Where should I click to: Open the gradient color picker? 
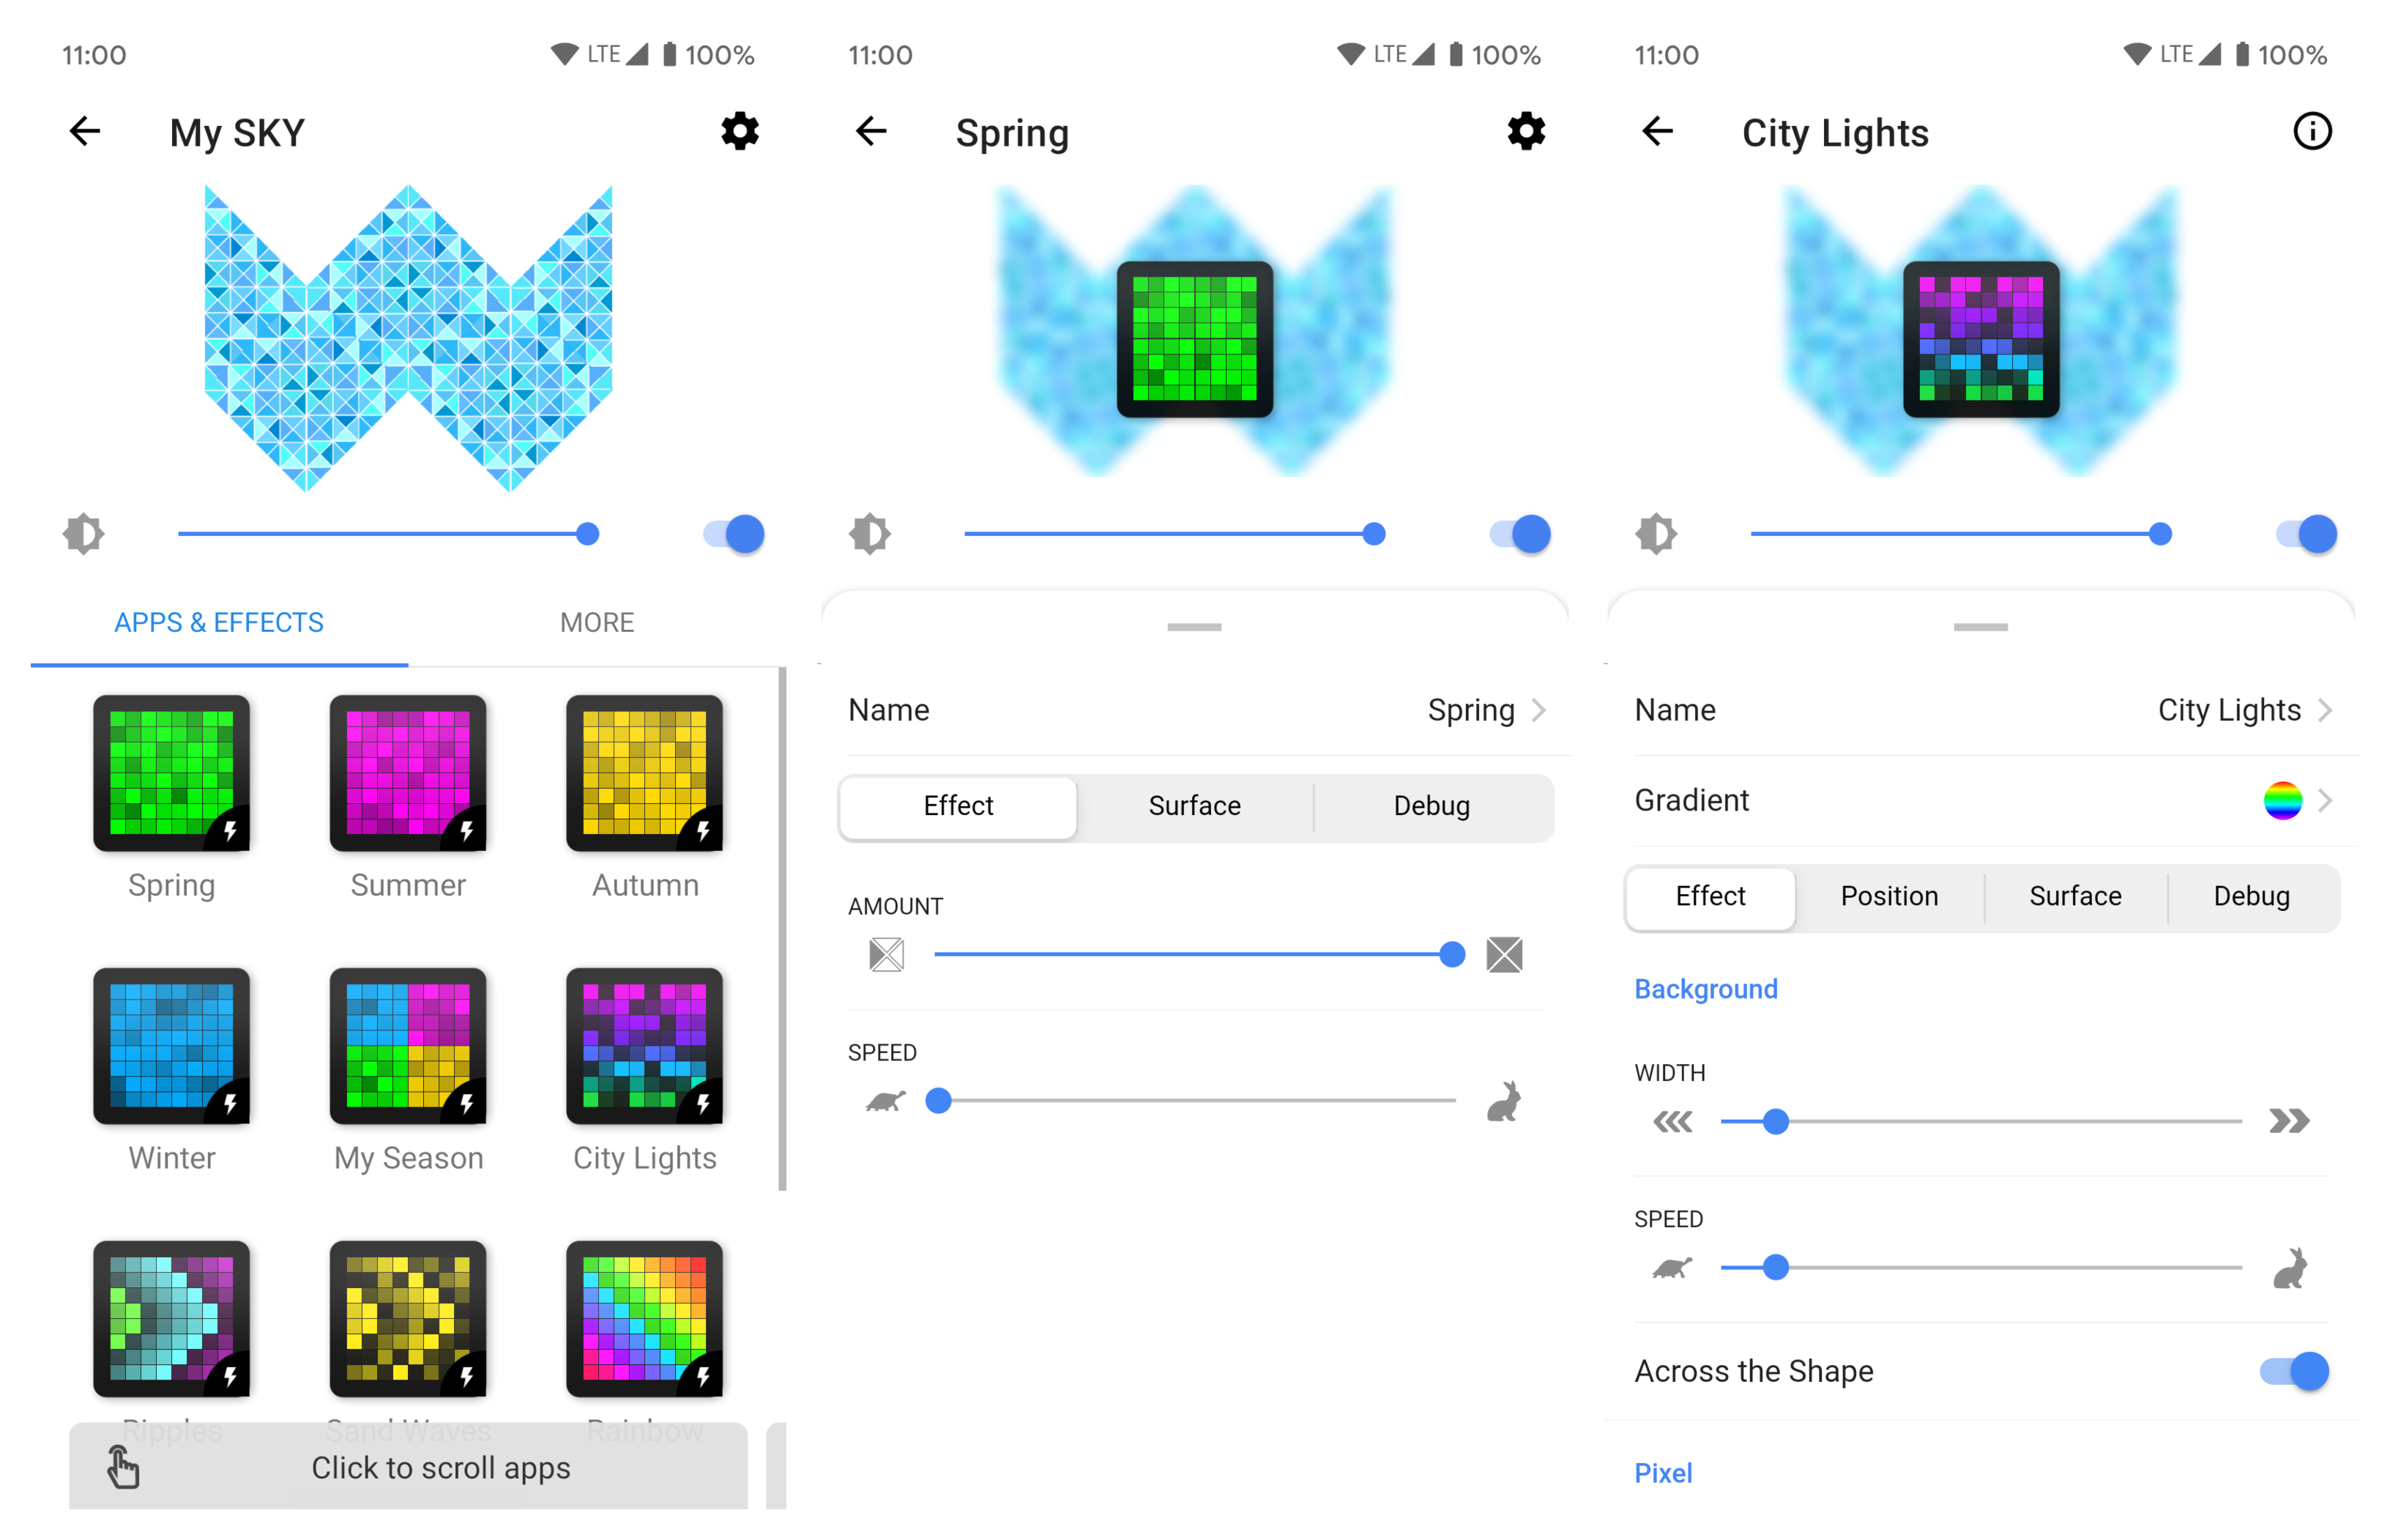click(x=2284, y=803)
